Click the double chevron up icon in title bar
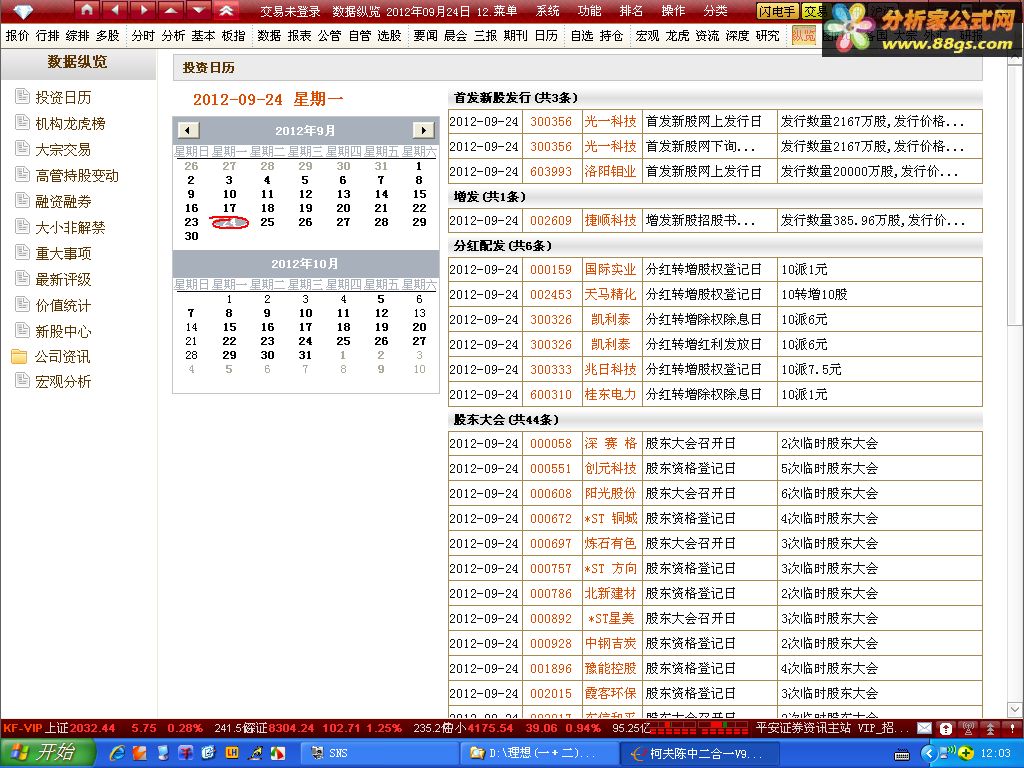This screenshot has width=1024, height=768. click(226, 10)
